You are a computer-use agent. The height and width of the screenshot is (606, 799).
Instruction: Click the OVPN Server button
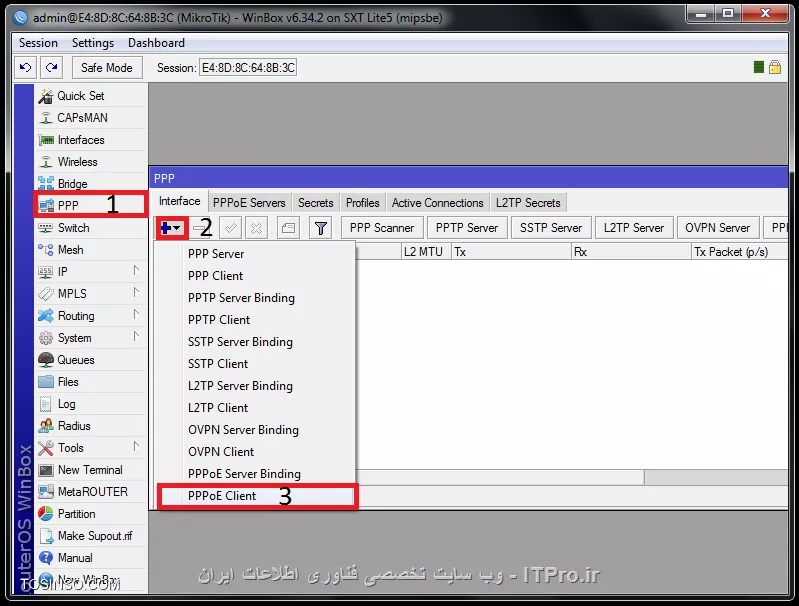click(717, 228)
